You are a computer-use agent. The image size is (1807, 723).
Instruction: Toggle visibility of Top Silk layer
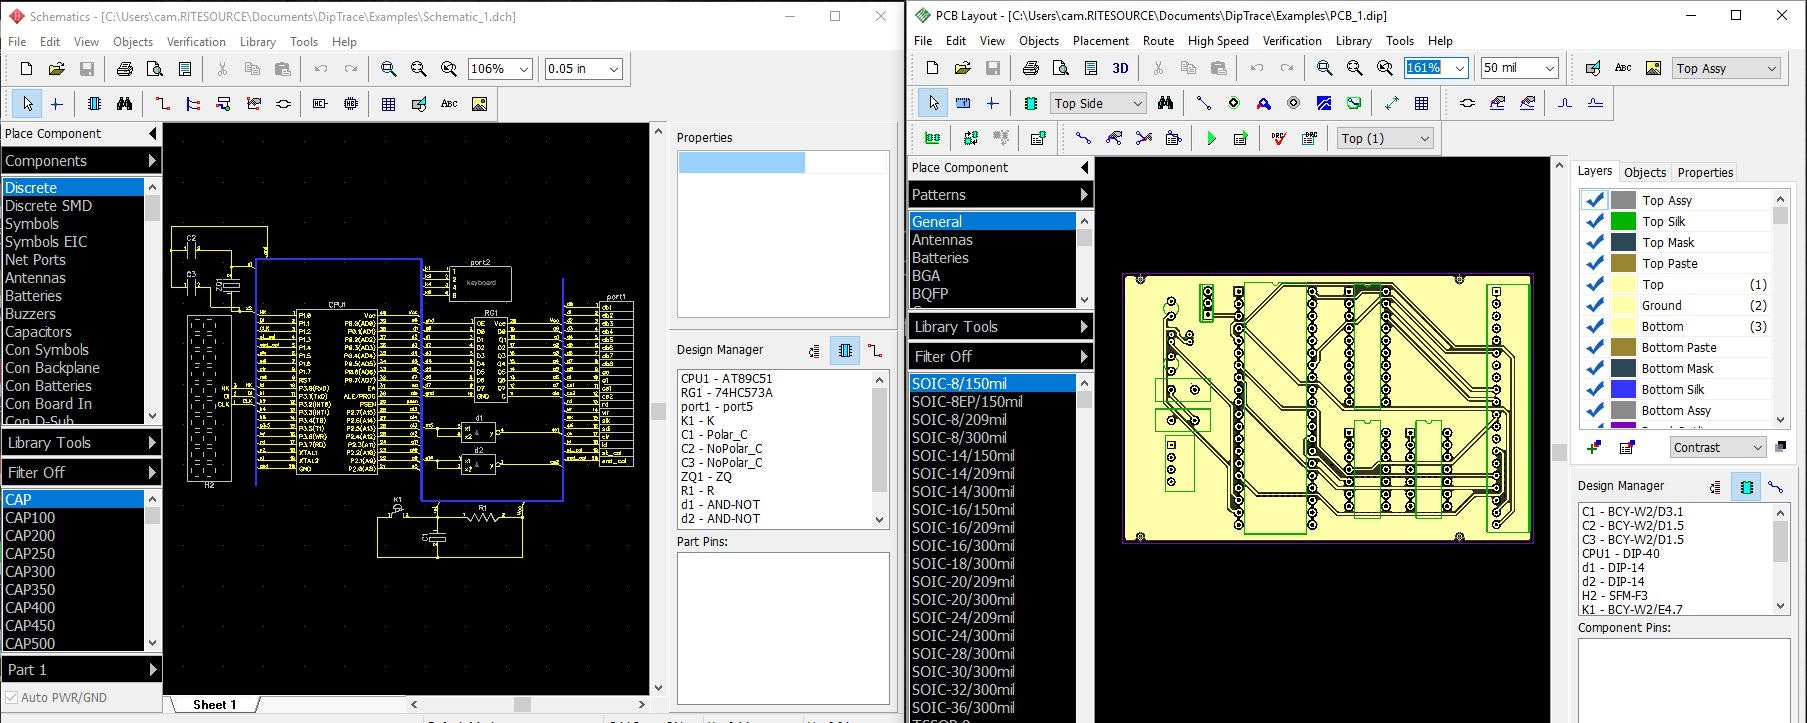tap(1594, 222)
